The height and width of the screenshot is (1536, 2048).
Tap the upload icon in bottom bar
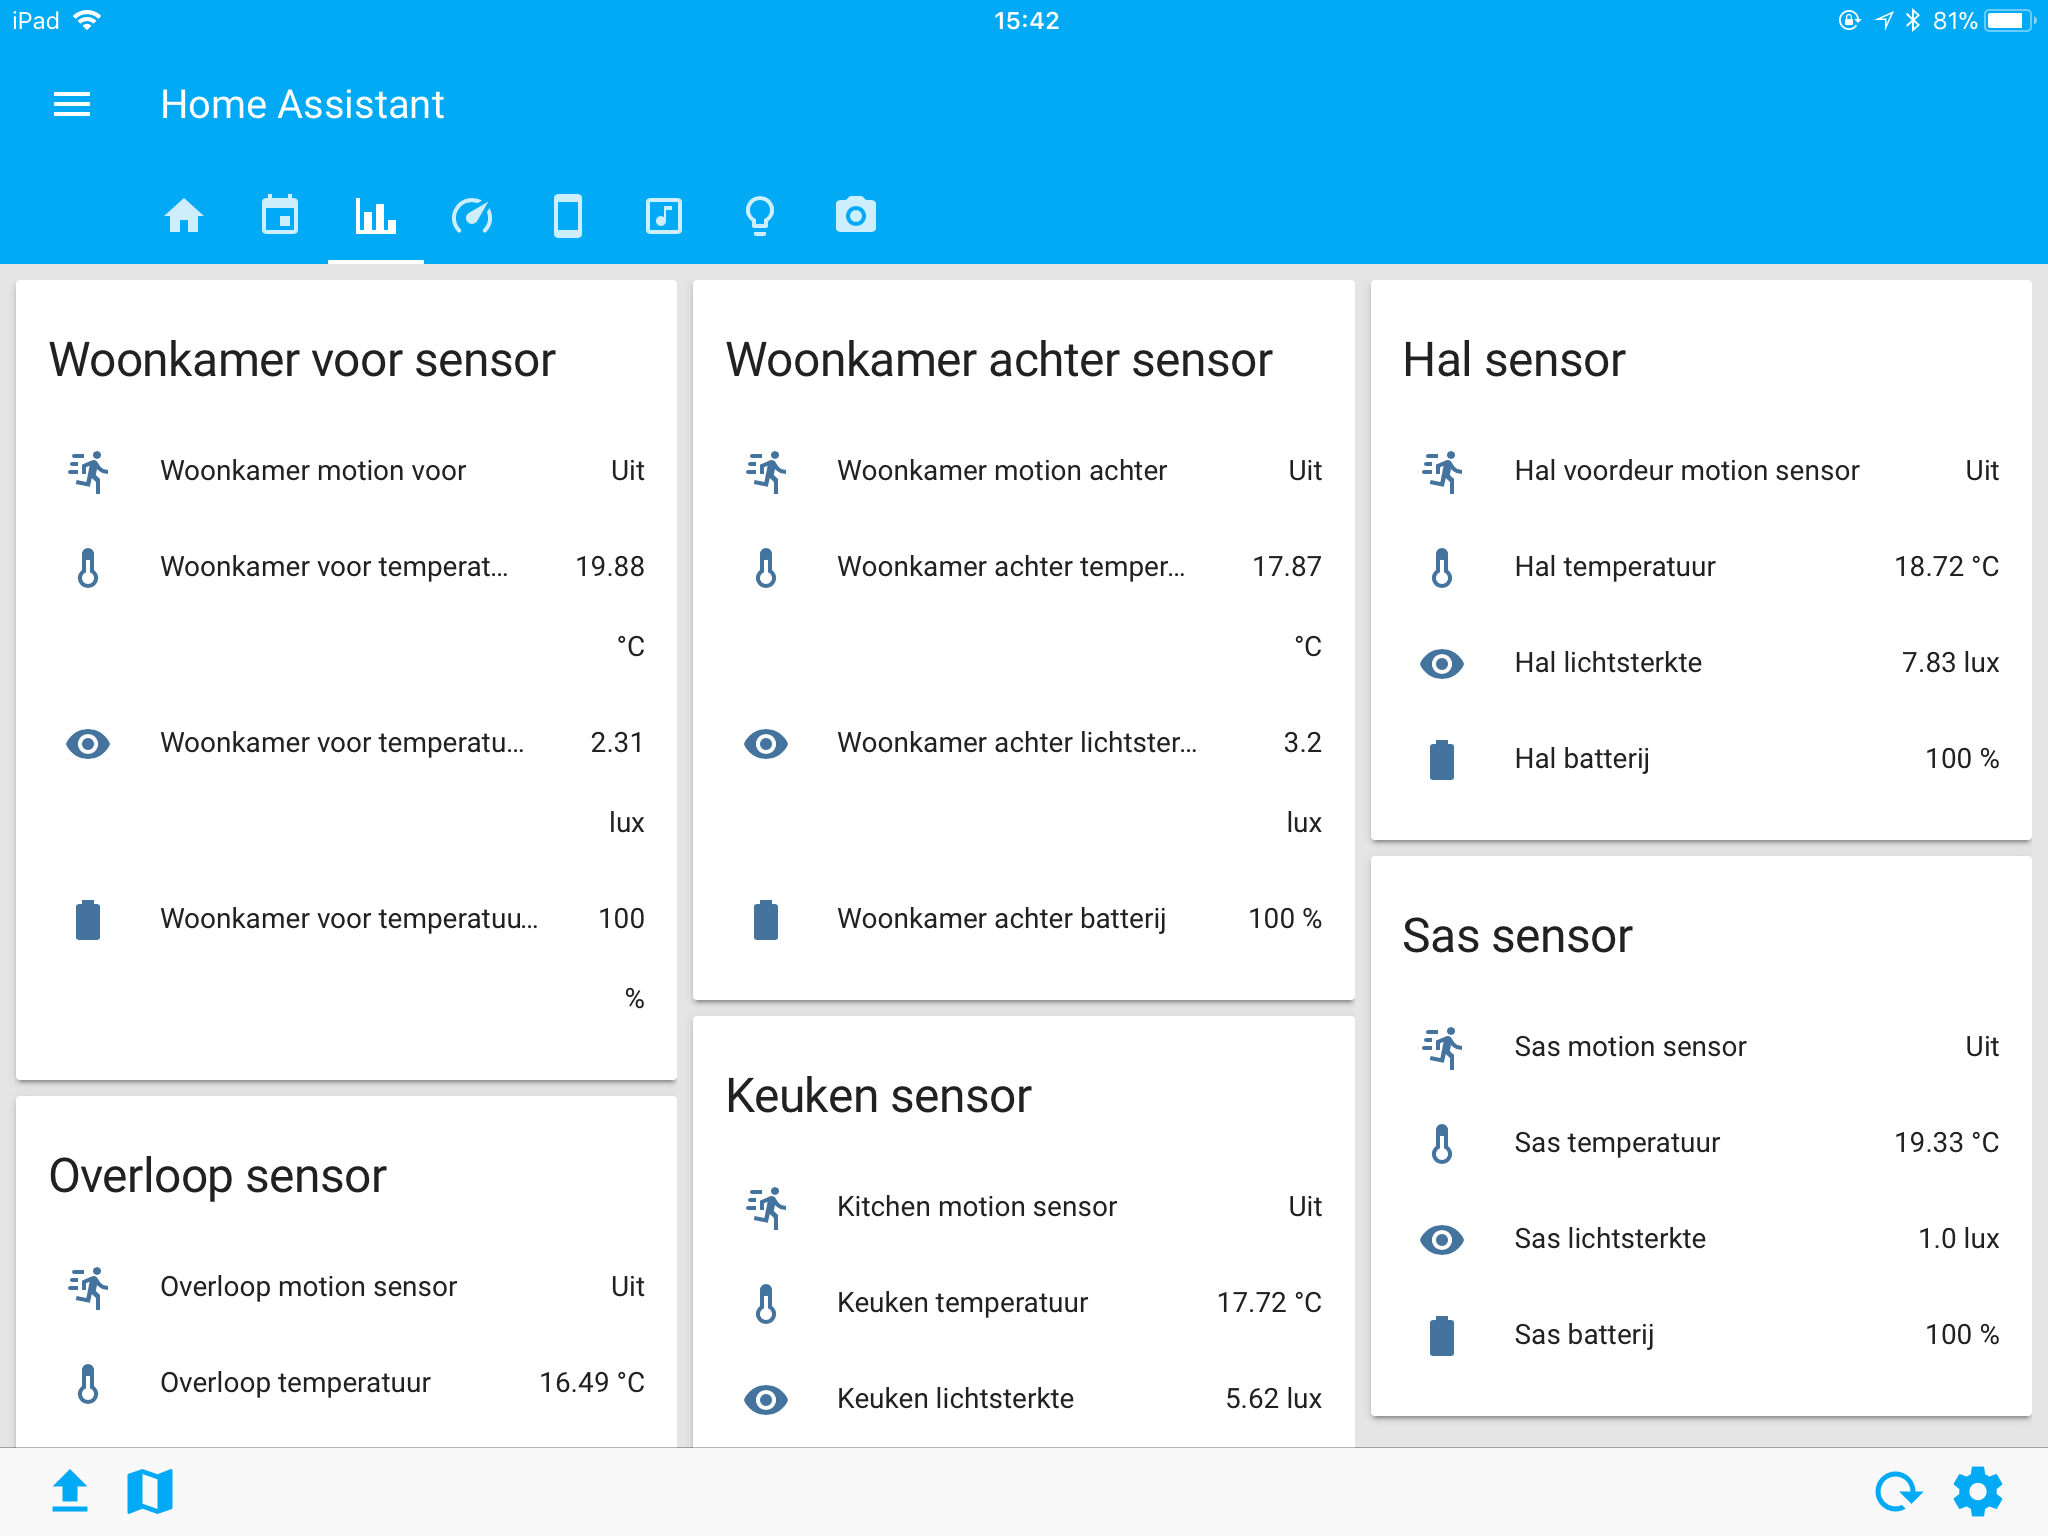(70, 1491)
